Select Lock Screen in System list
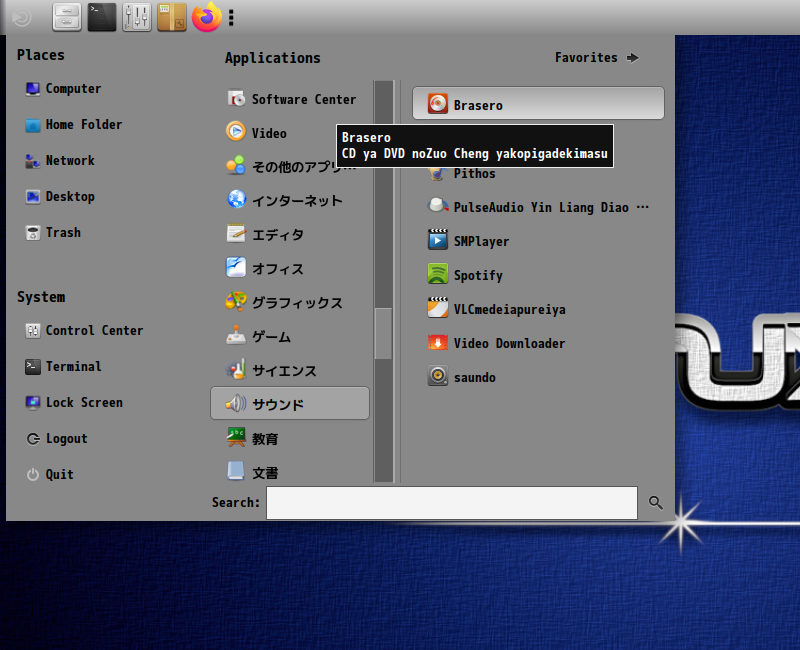The height and width of the screenshot is (650, 800). coord(74,403)
